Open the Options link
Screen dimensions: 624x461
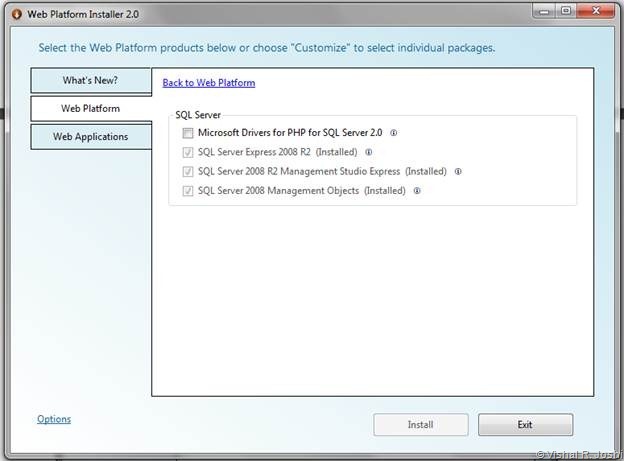click(54, 419)
